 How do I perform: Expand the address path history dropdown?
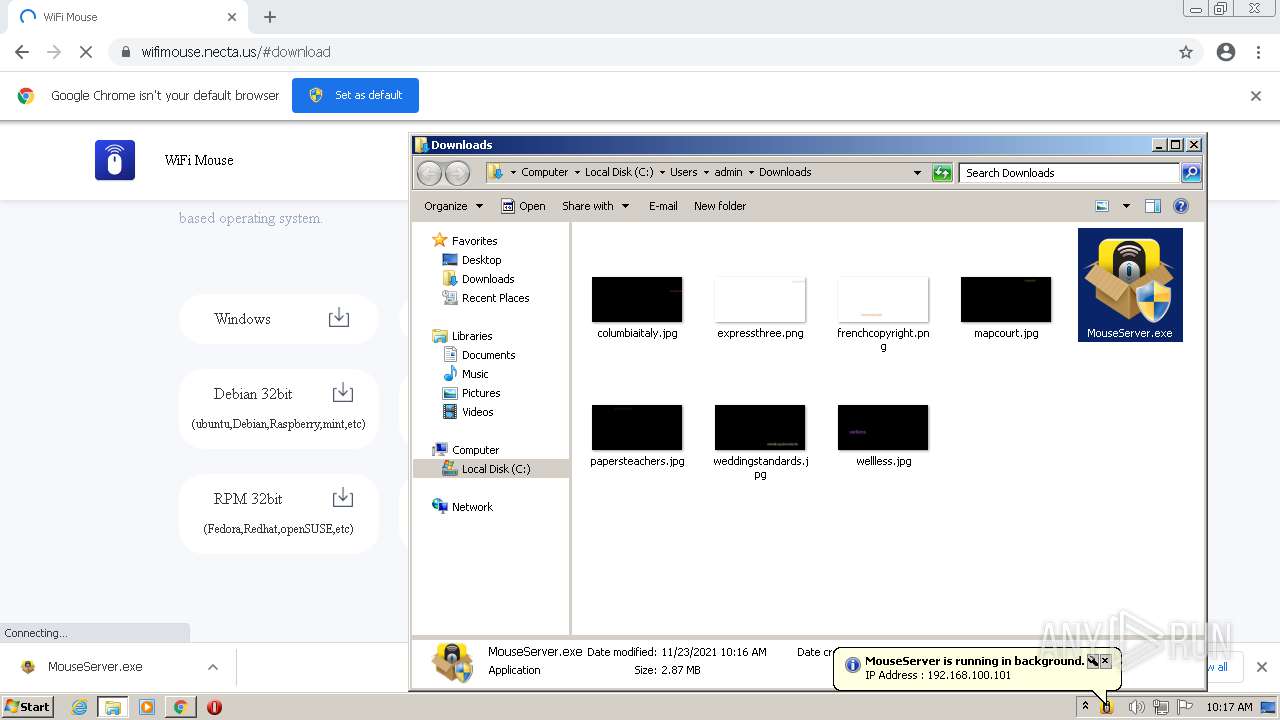pos(917,173)
